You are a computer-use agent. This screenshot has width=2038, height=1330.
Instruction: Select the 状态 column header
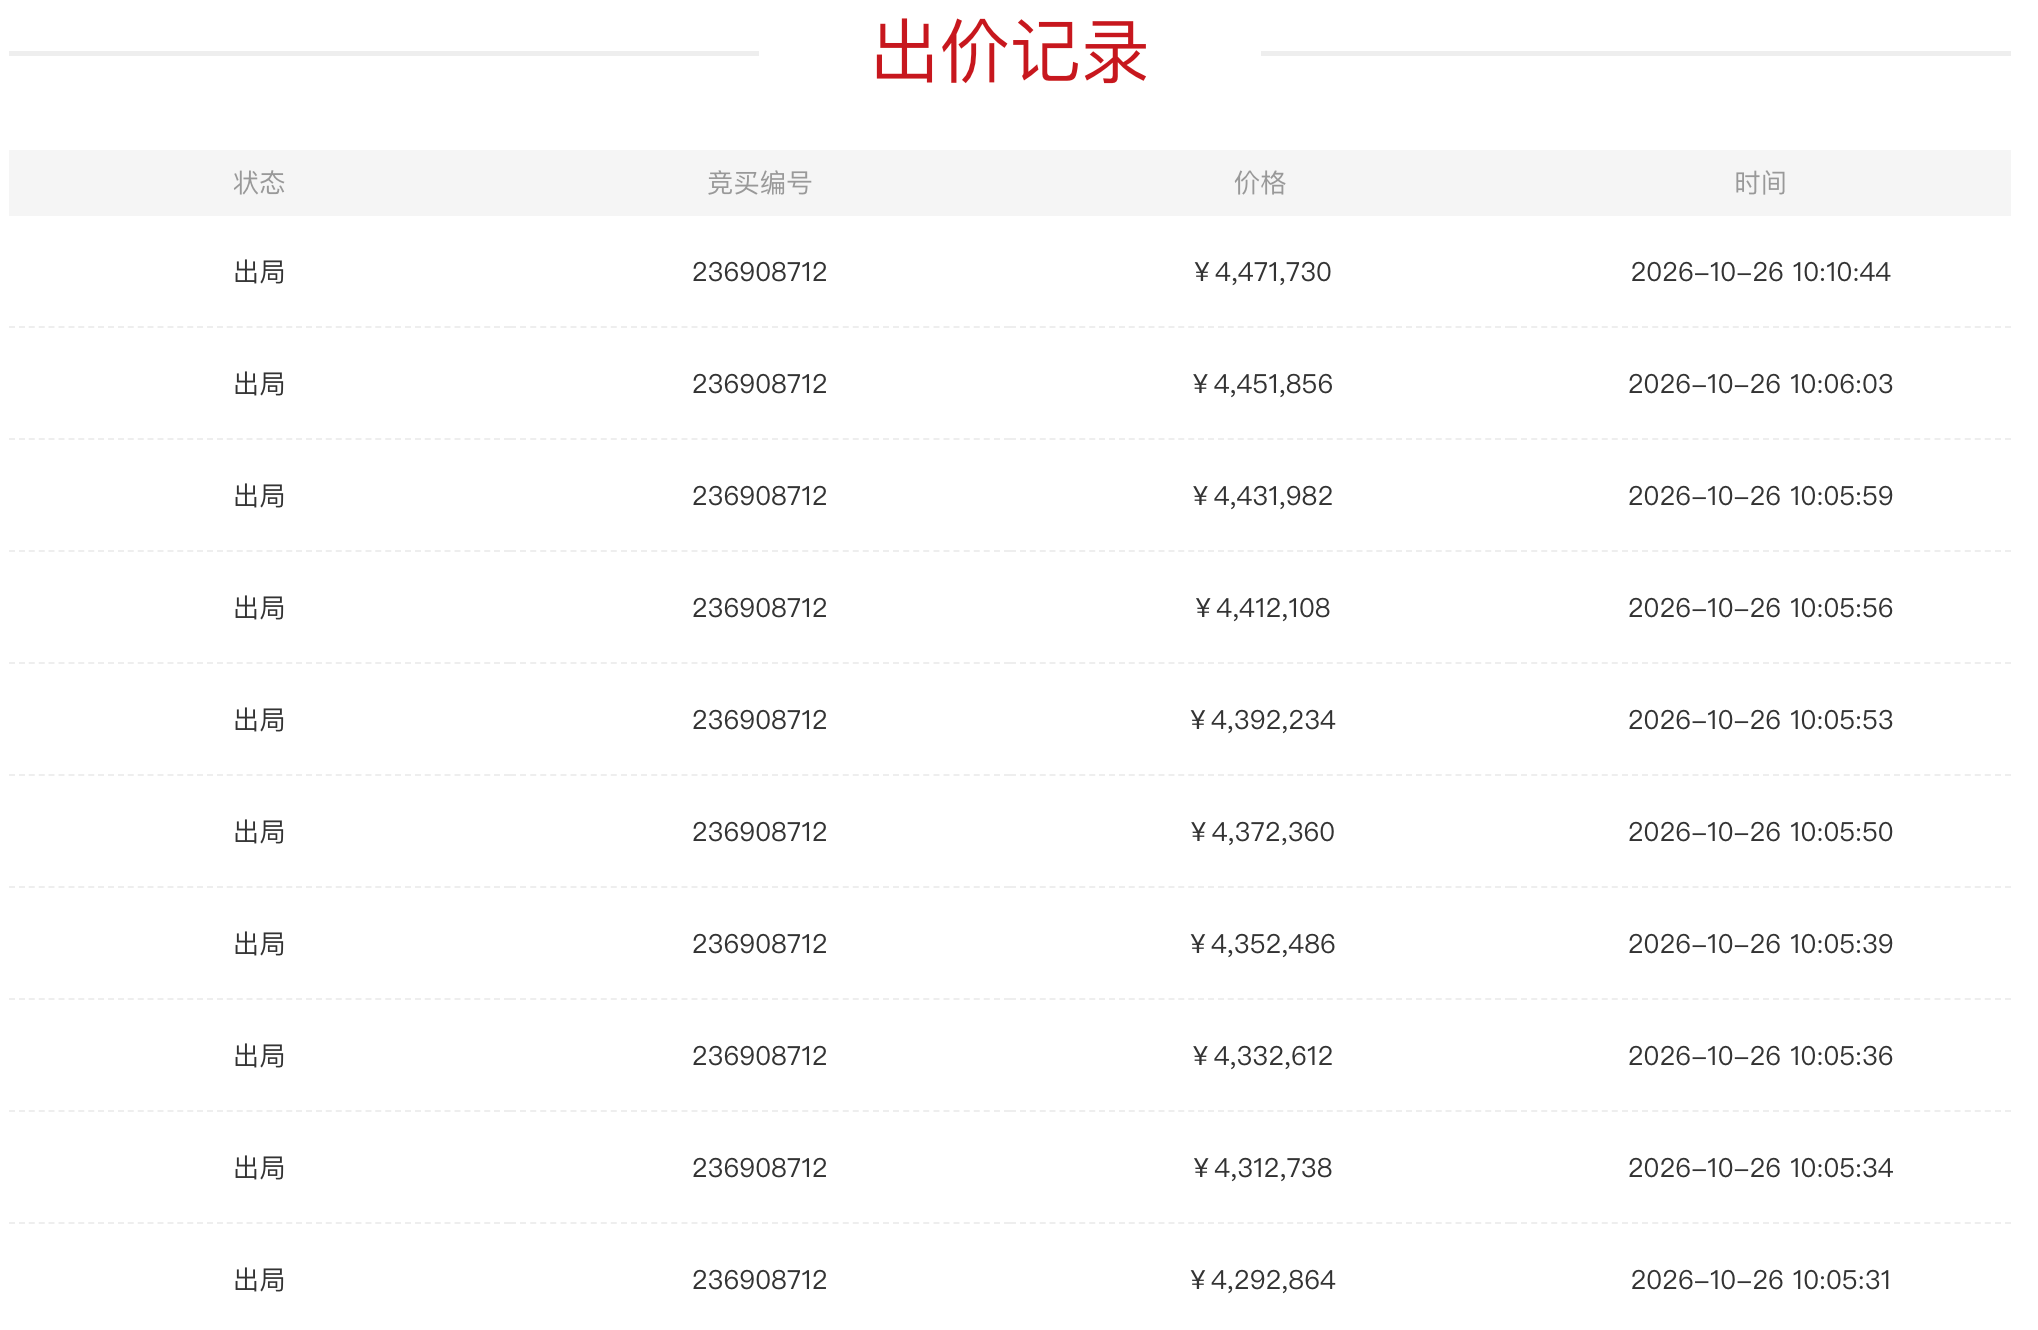pos(259,183)
